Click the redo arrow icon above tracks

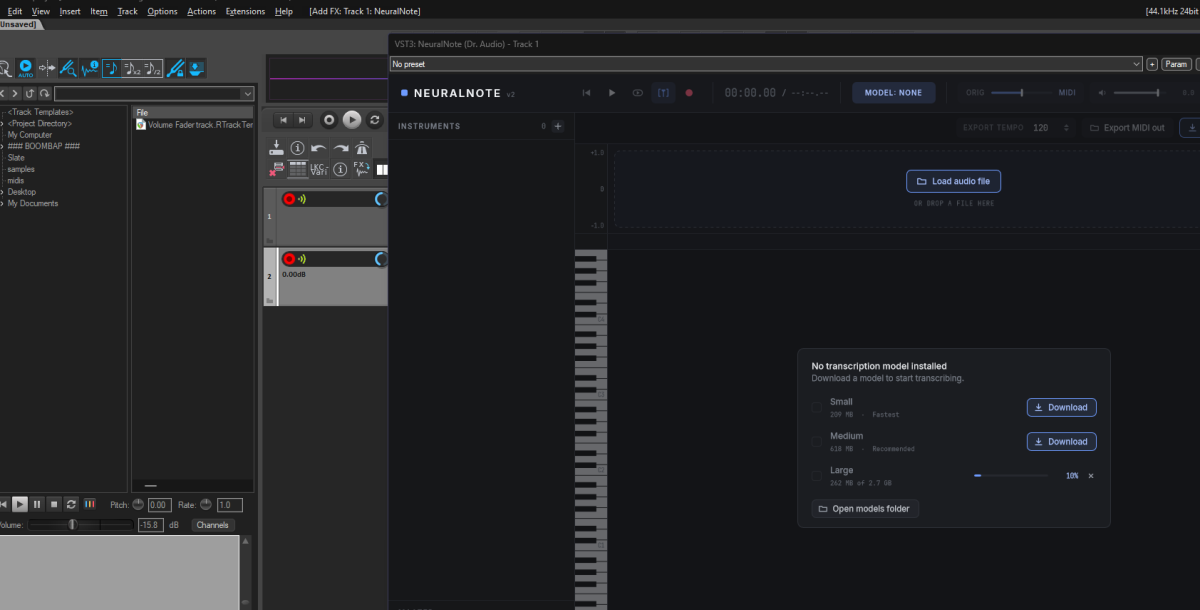coord(340,148)
